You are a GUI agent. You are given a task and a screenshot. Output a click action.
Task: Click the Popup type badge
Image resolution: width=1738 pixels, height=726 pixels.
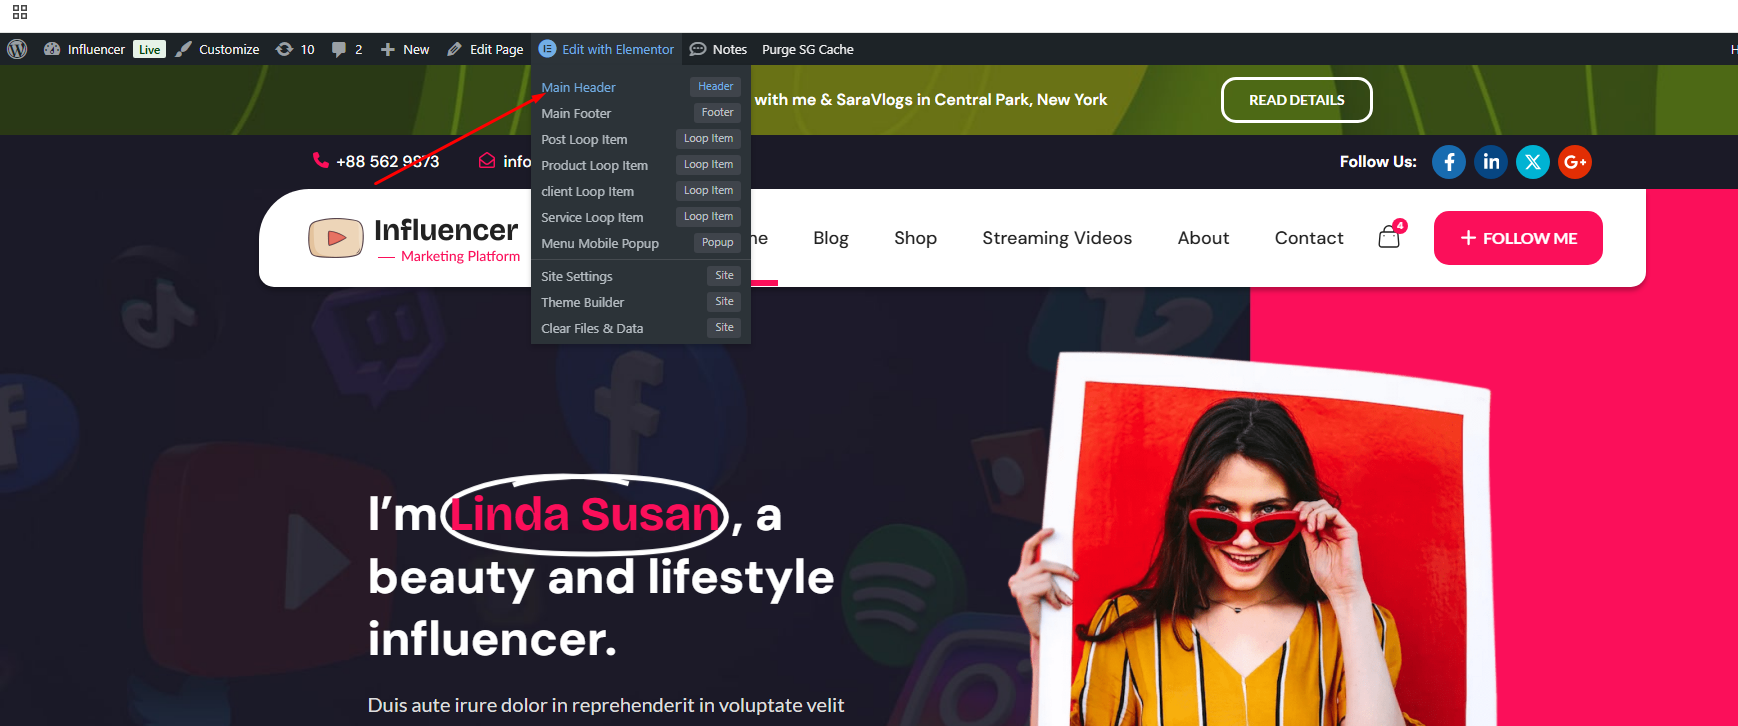point(717,243)
